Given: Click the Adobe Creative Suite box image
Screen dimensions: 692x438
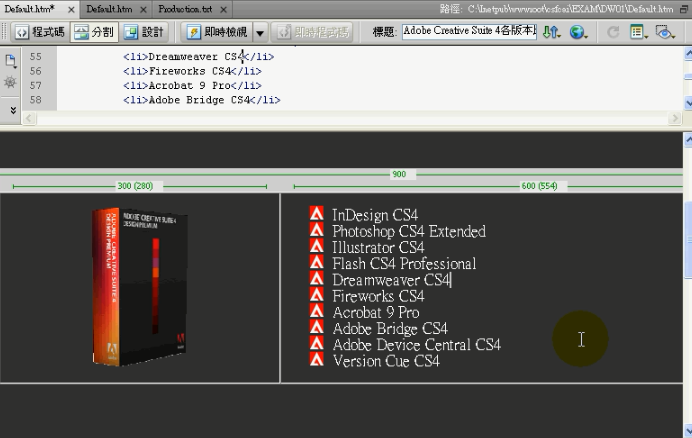Looking at the screenshot, I should (x=139, y=287).
